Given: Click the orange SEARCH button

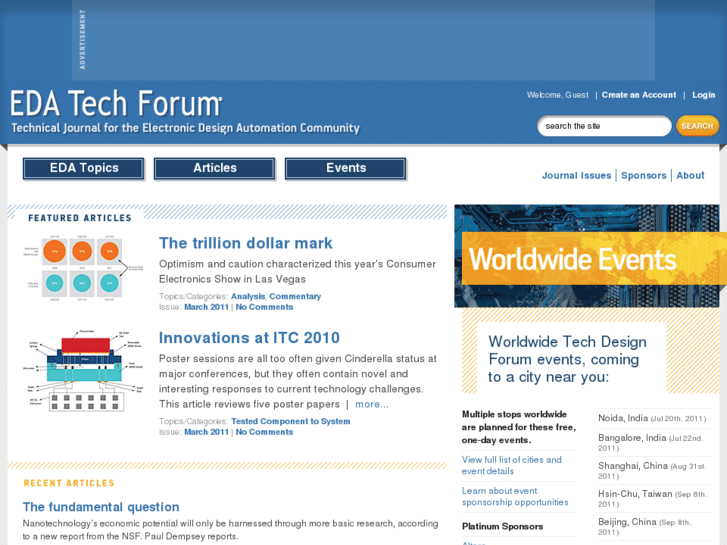Looking at the screenshot, I should point(697,126).
